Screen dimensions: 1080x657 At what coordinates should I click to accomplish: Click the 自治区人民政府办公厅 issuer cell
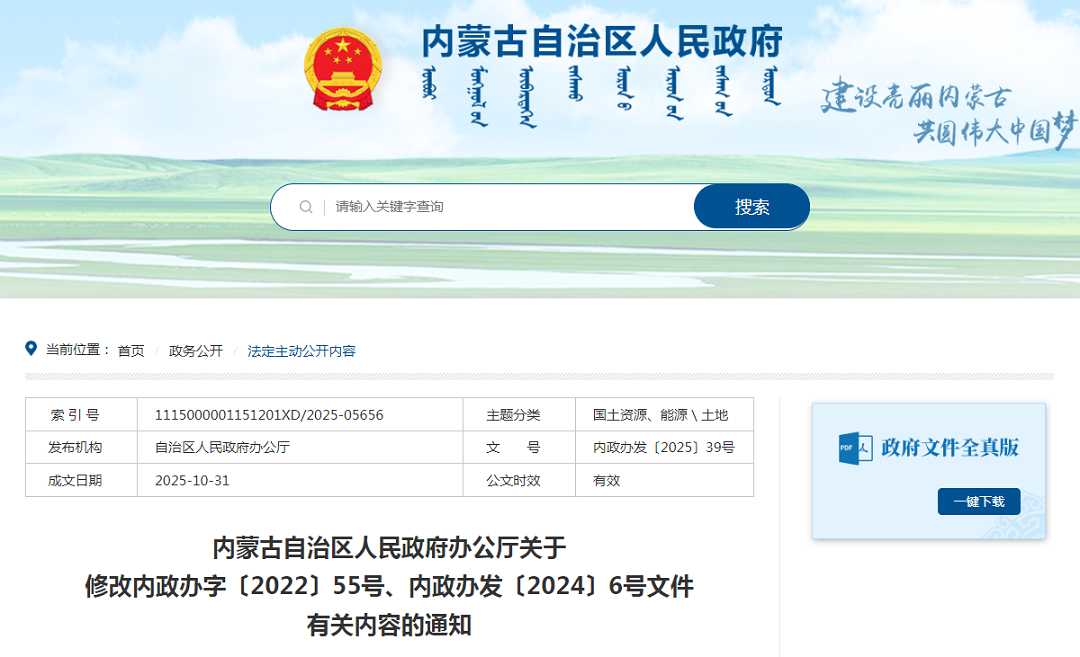(x=222, y=448)
